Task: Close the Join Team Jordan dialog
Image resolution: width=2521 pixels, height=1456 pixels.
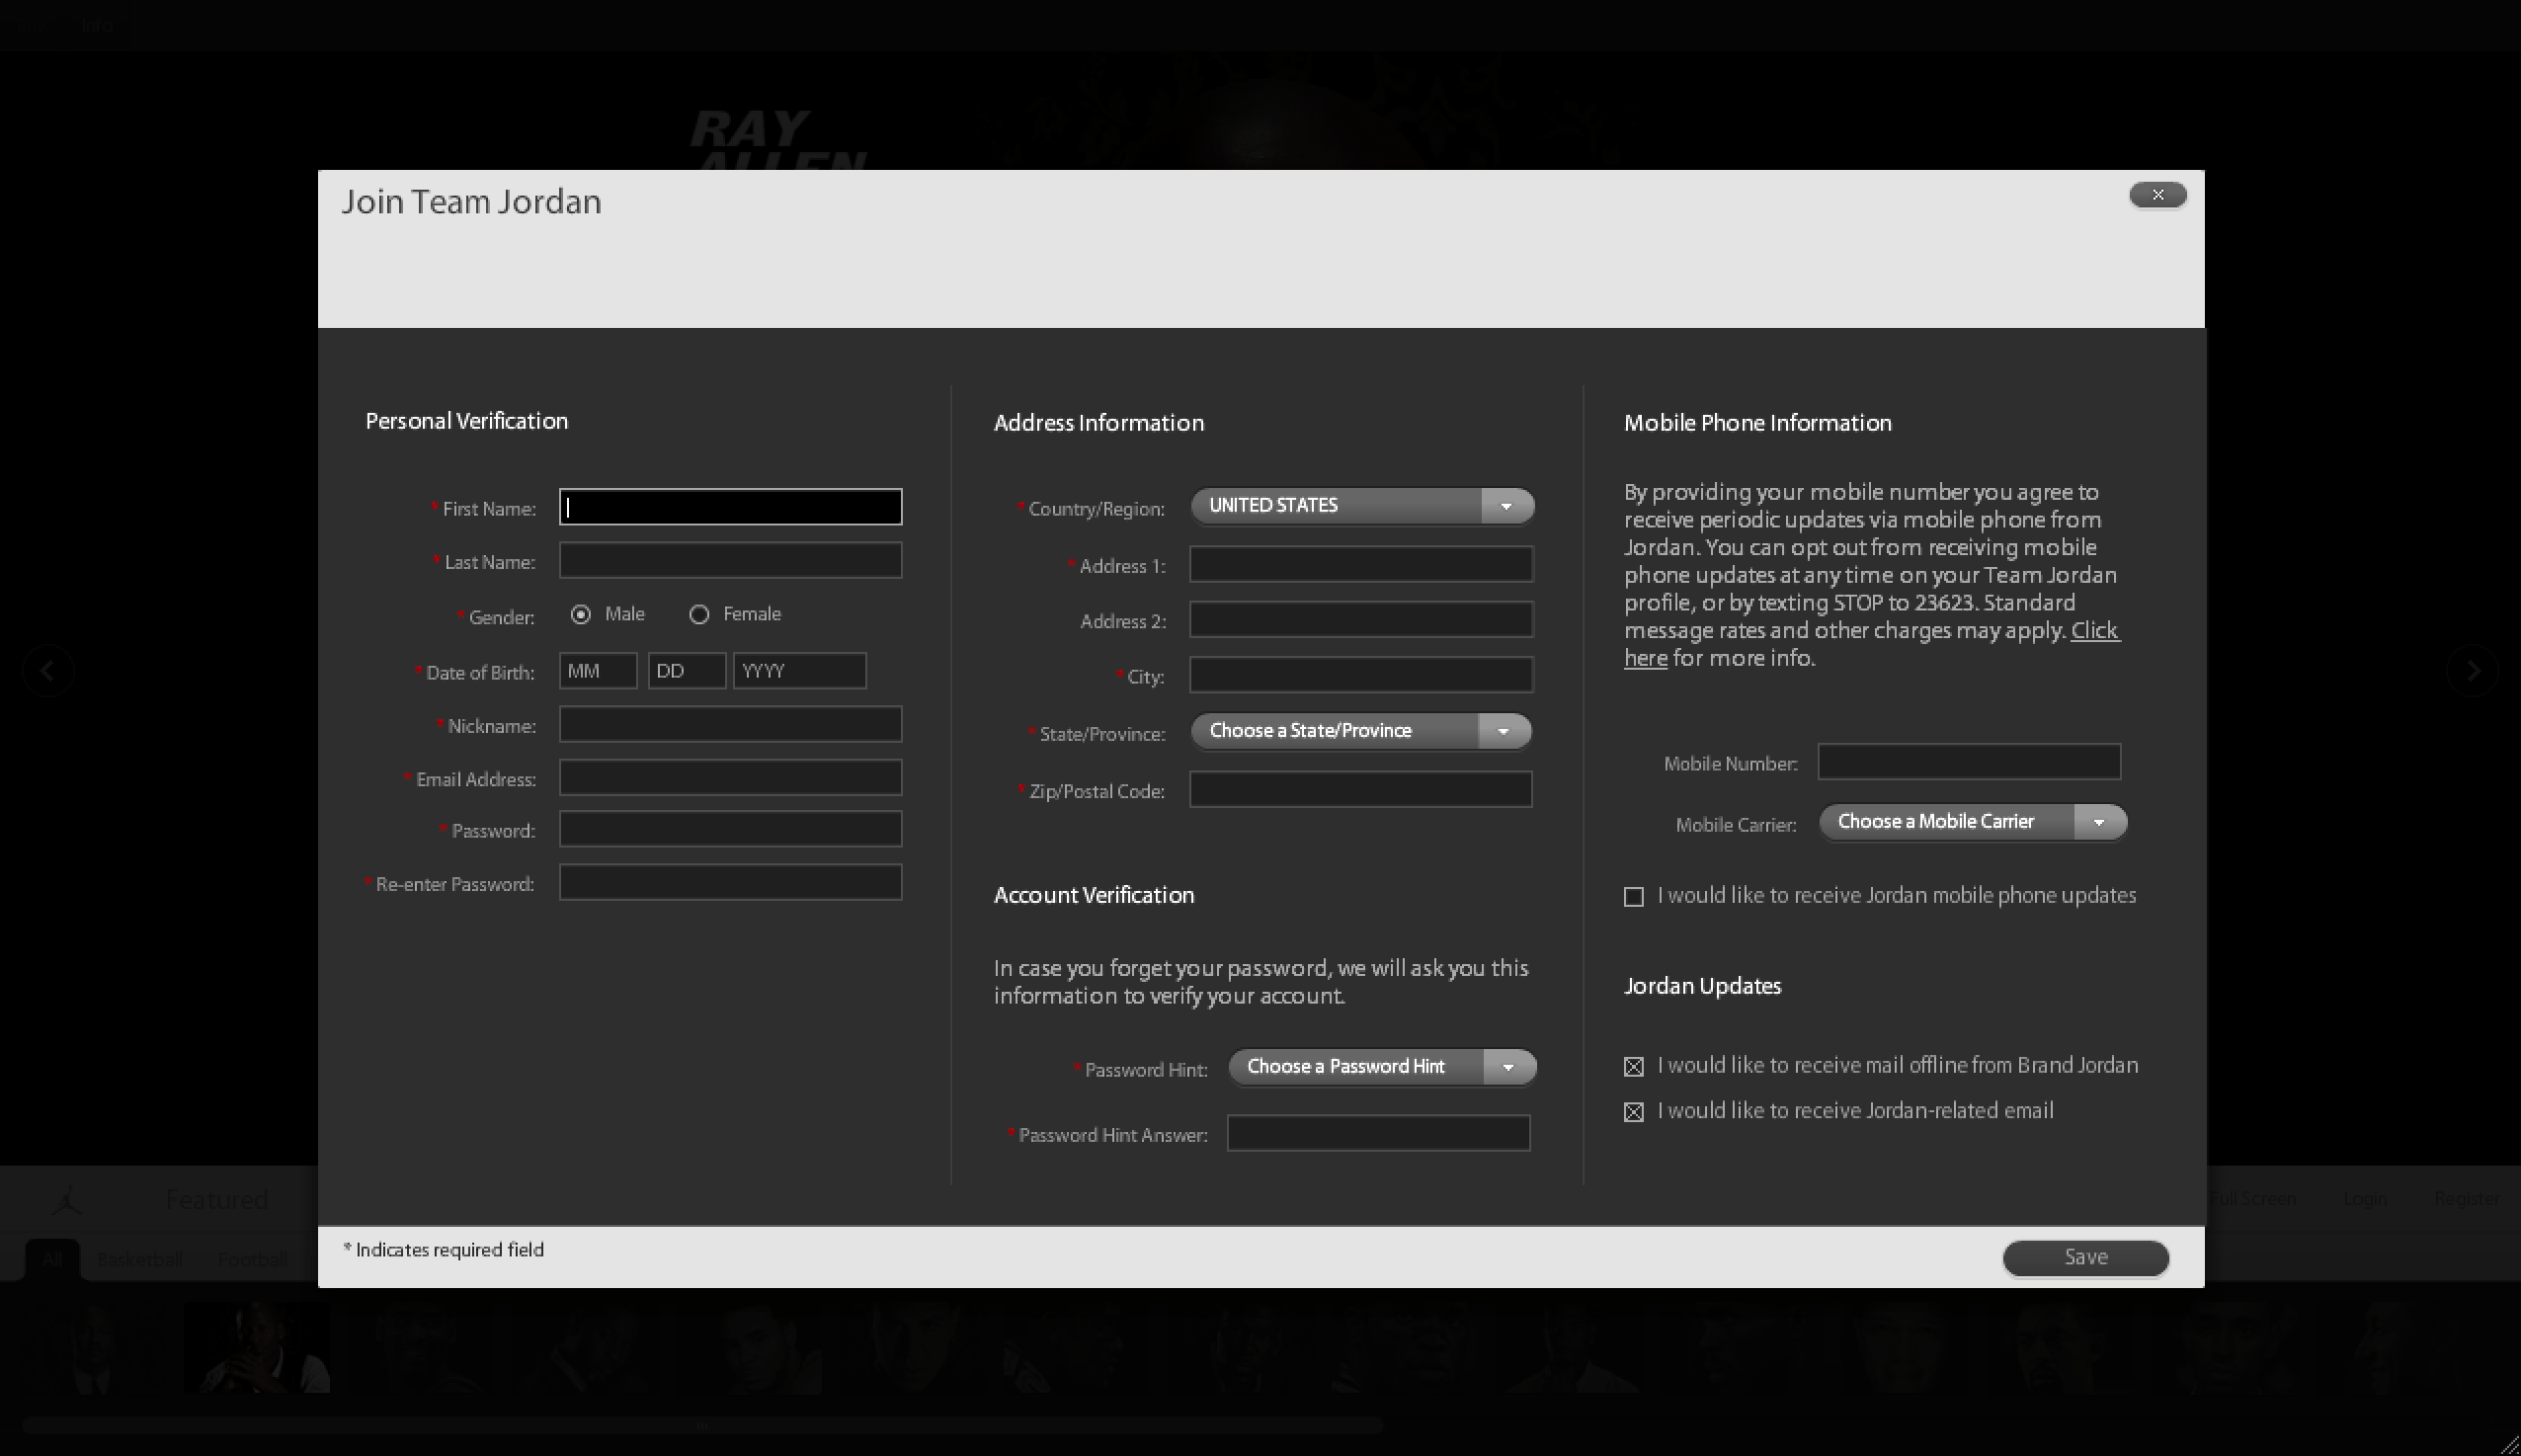Action: (x=2157, y=195)
